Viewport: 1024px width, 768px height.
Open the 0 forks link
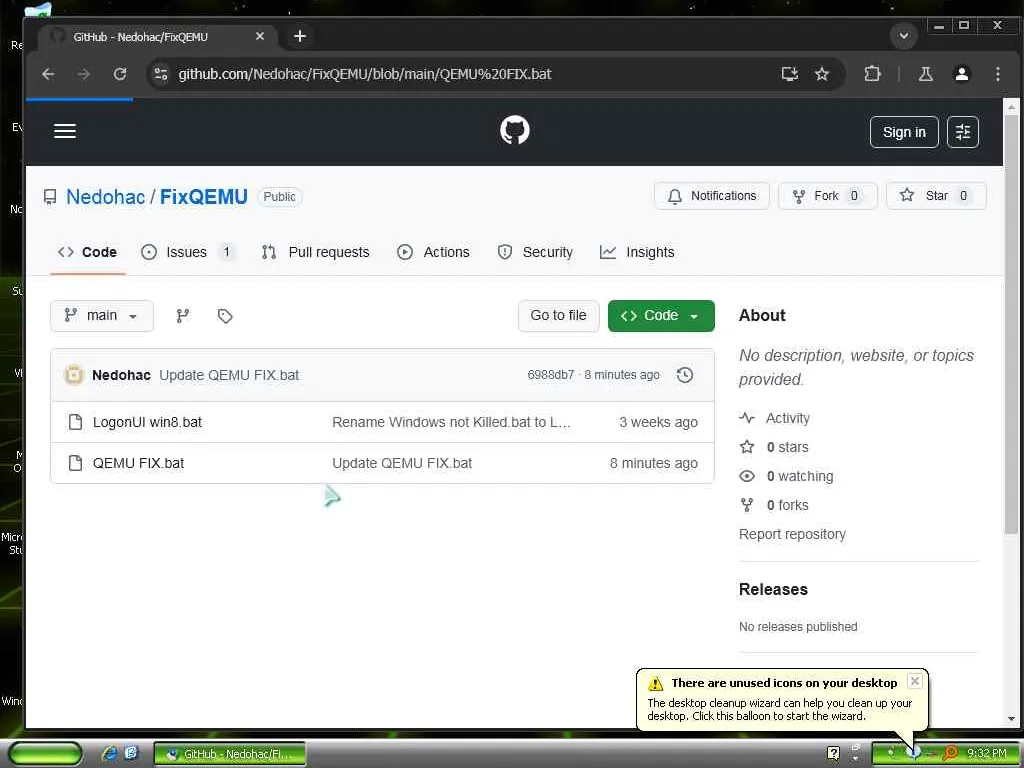tap(788, 505)
